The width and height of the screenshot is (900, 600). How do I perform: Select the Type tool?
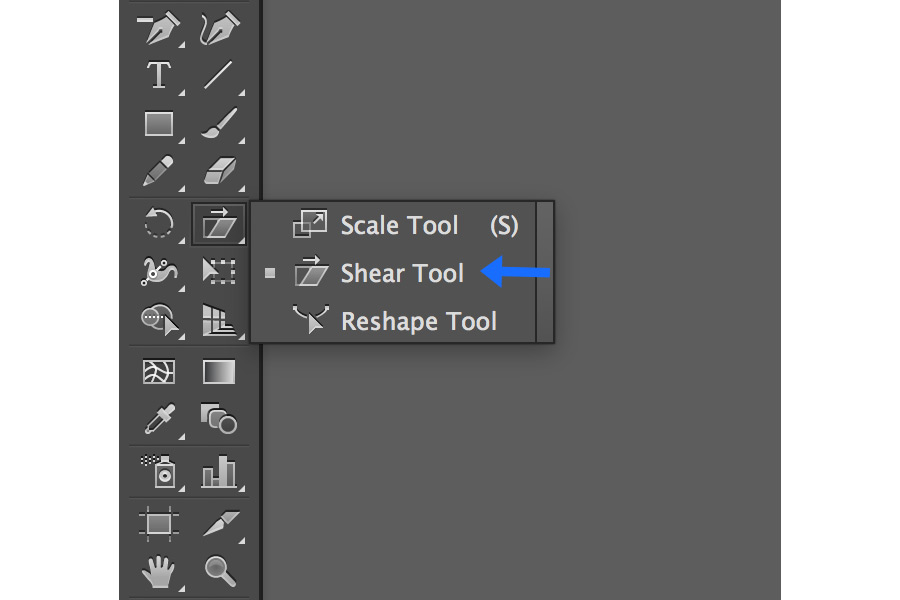pos(159,75)
